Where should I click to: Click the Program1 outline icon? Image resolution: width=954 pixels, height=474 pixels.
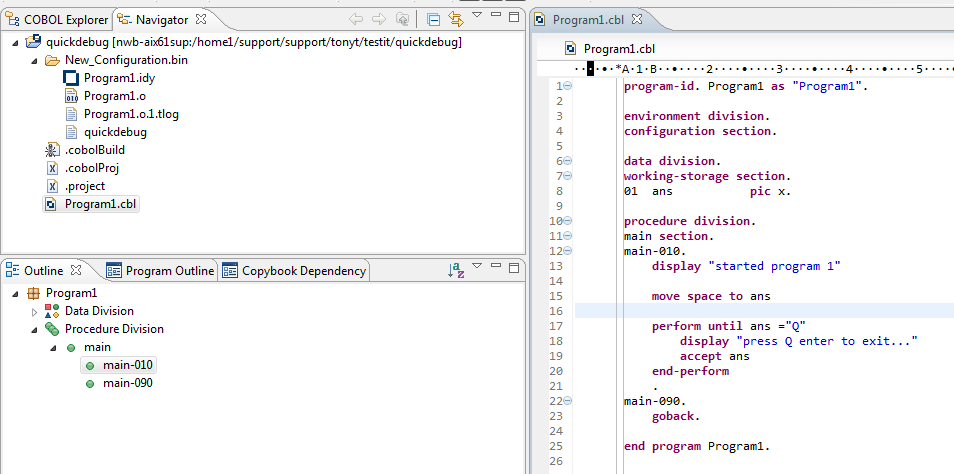click(33, 293)
